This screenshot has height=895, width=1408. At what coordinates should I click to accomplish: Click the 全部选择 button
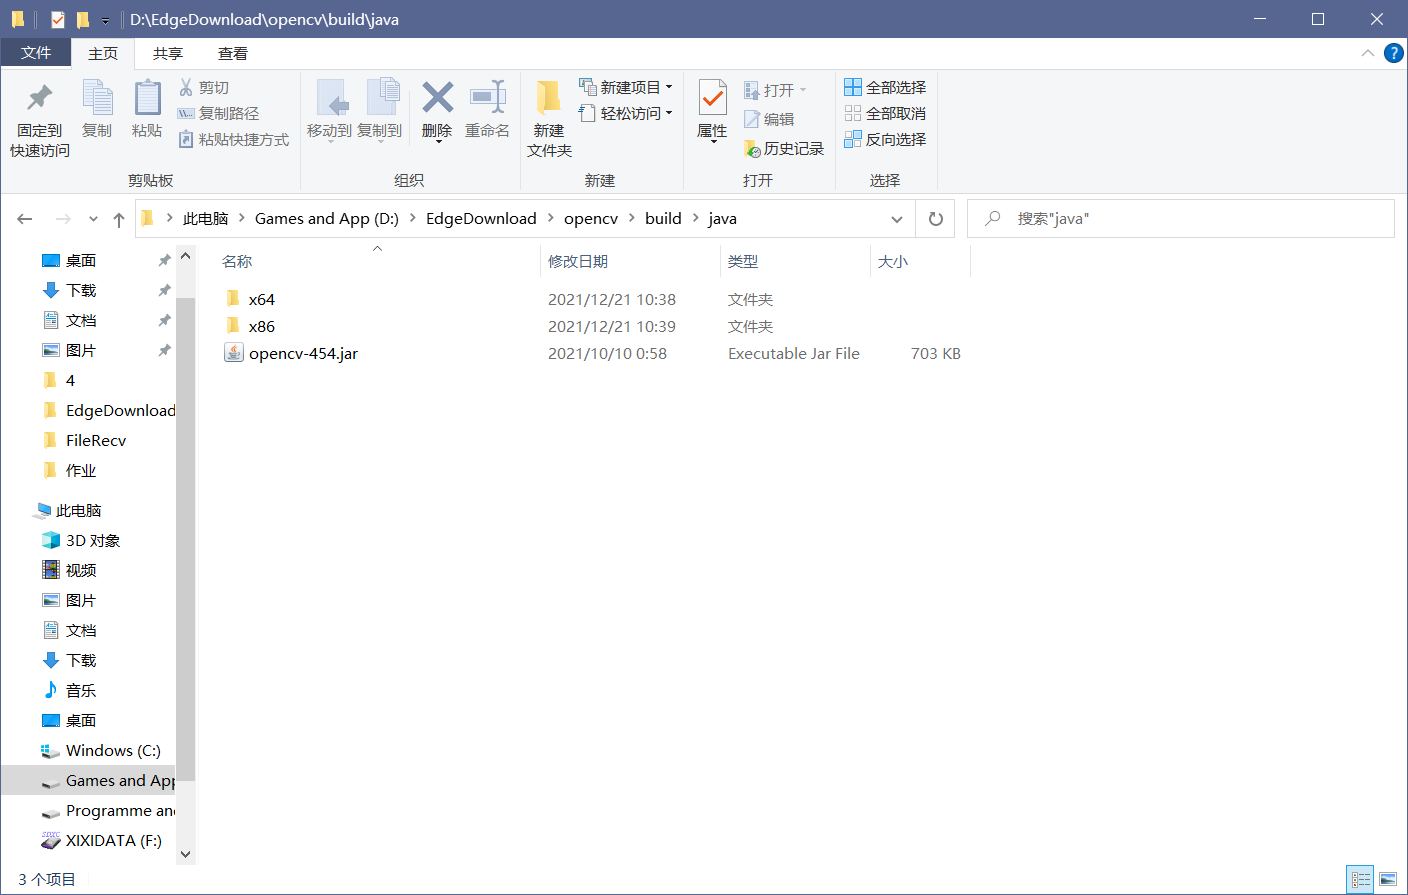pyautogui.click(x=886, y=87)
